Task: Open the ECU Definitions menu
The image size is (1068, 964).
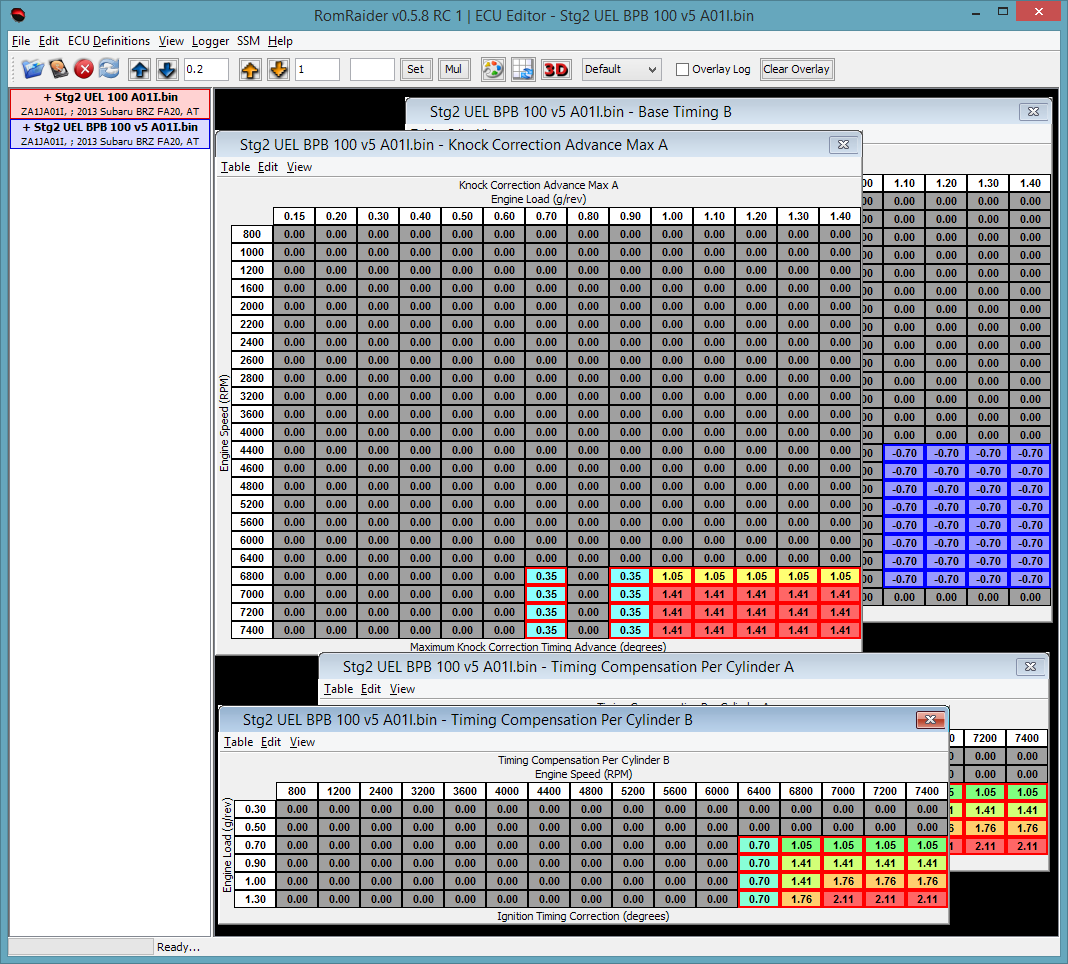Action: pyautogui.click(x=109, y=41)
